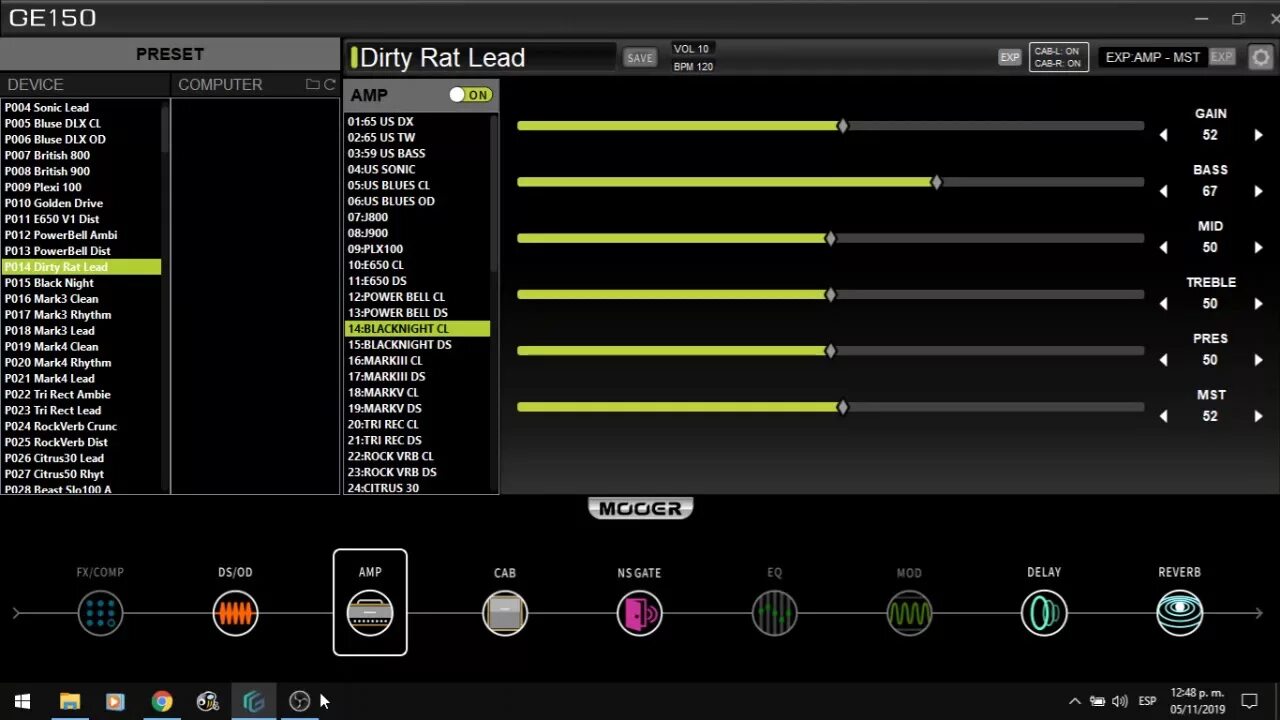Click the VOL 10 value

point(691,49)
